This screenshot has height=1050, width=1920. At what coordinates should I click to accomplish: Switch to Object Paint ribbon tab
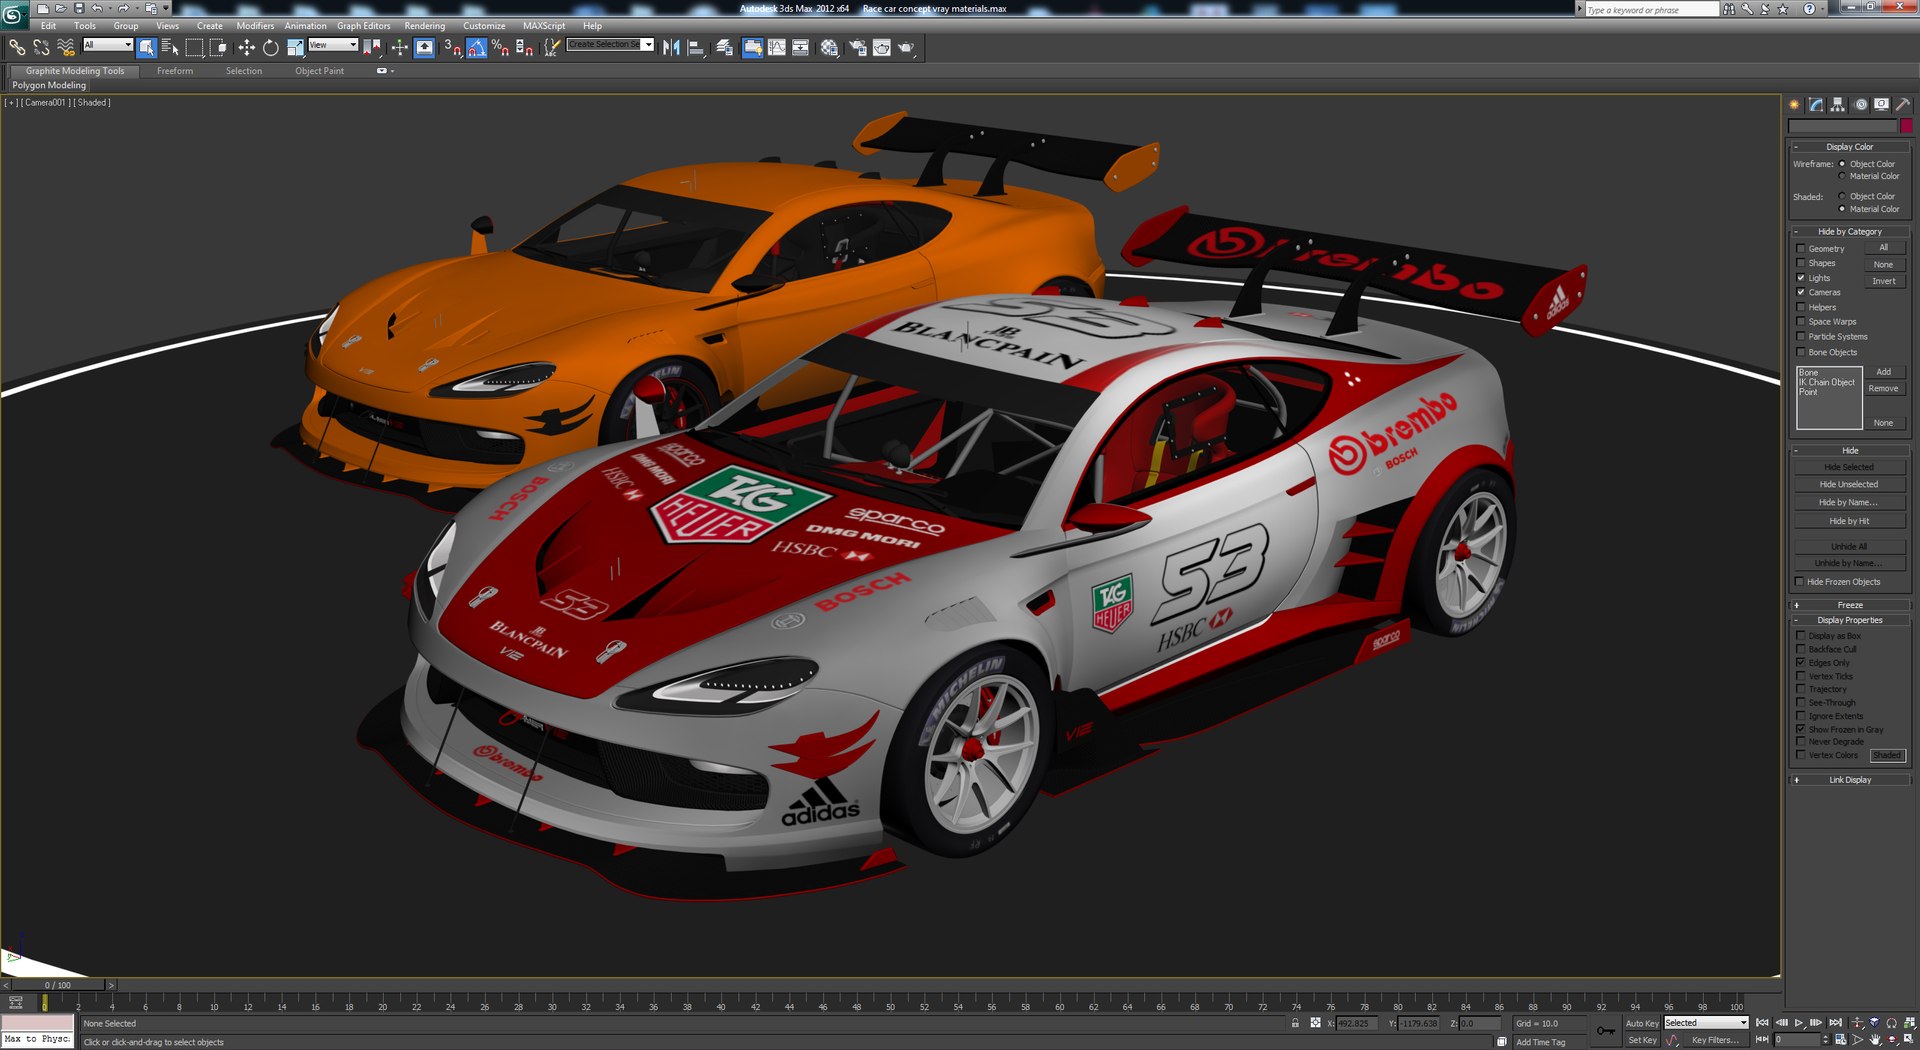click(x=319, y=71)
